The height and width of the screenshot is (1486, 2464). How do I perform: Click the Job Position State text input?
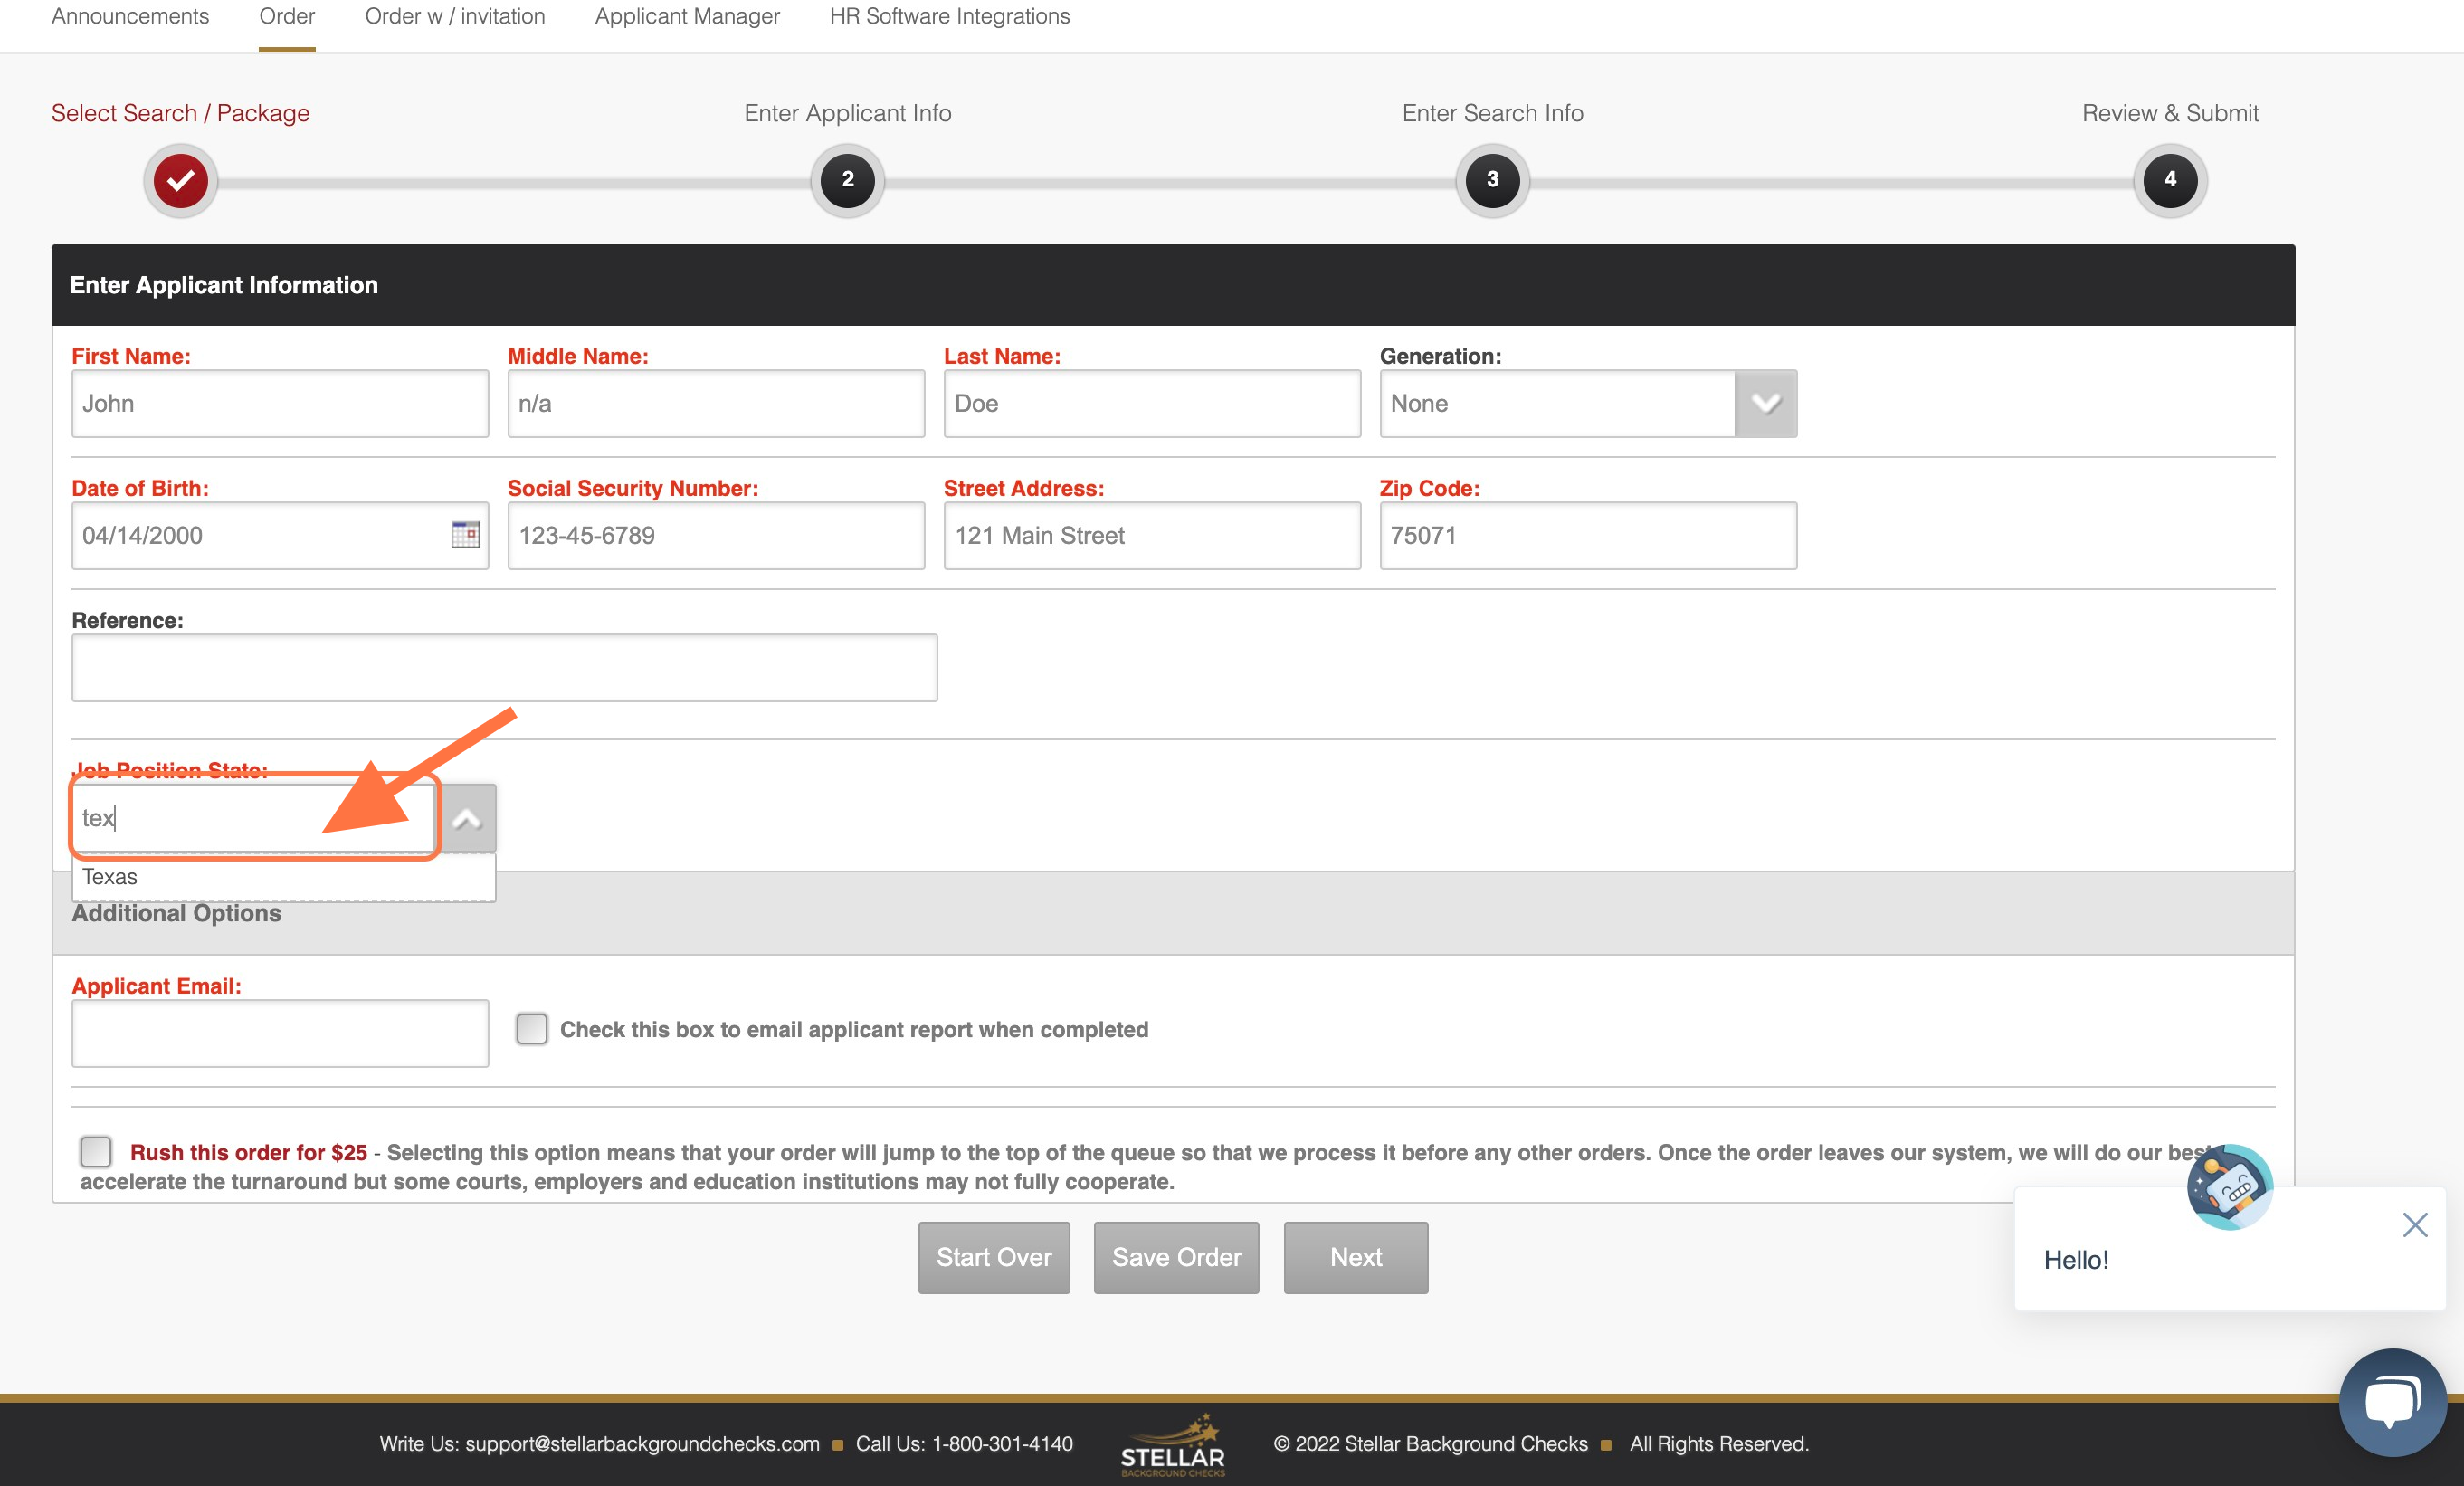(254, 818)
